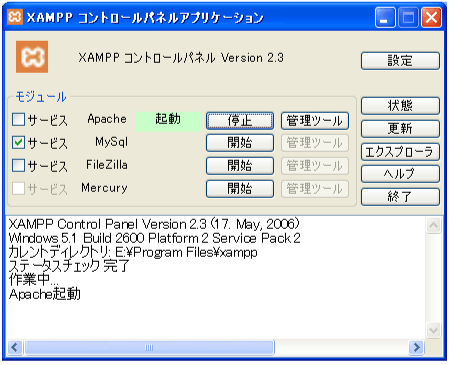Click the Apache 起動 status indicator
The image size is (450, 365).
168,121
